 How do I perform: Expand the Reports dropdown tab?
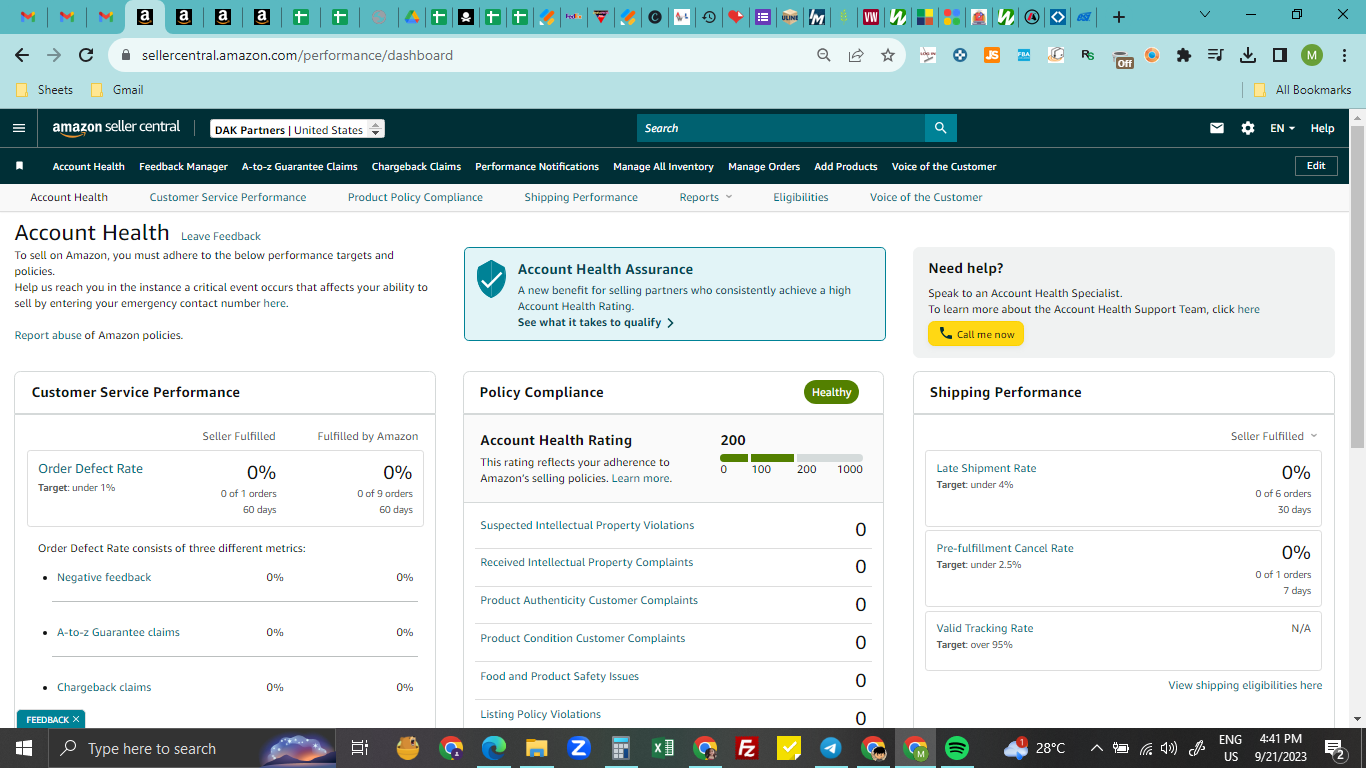(706, 197)
